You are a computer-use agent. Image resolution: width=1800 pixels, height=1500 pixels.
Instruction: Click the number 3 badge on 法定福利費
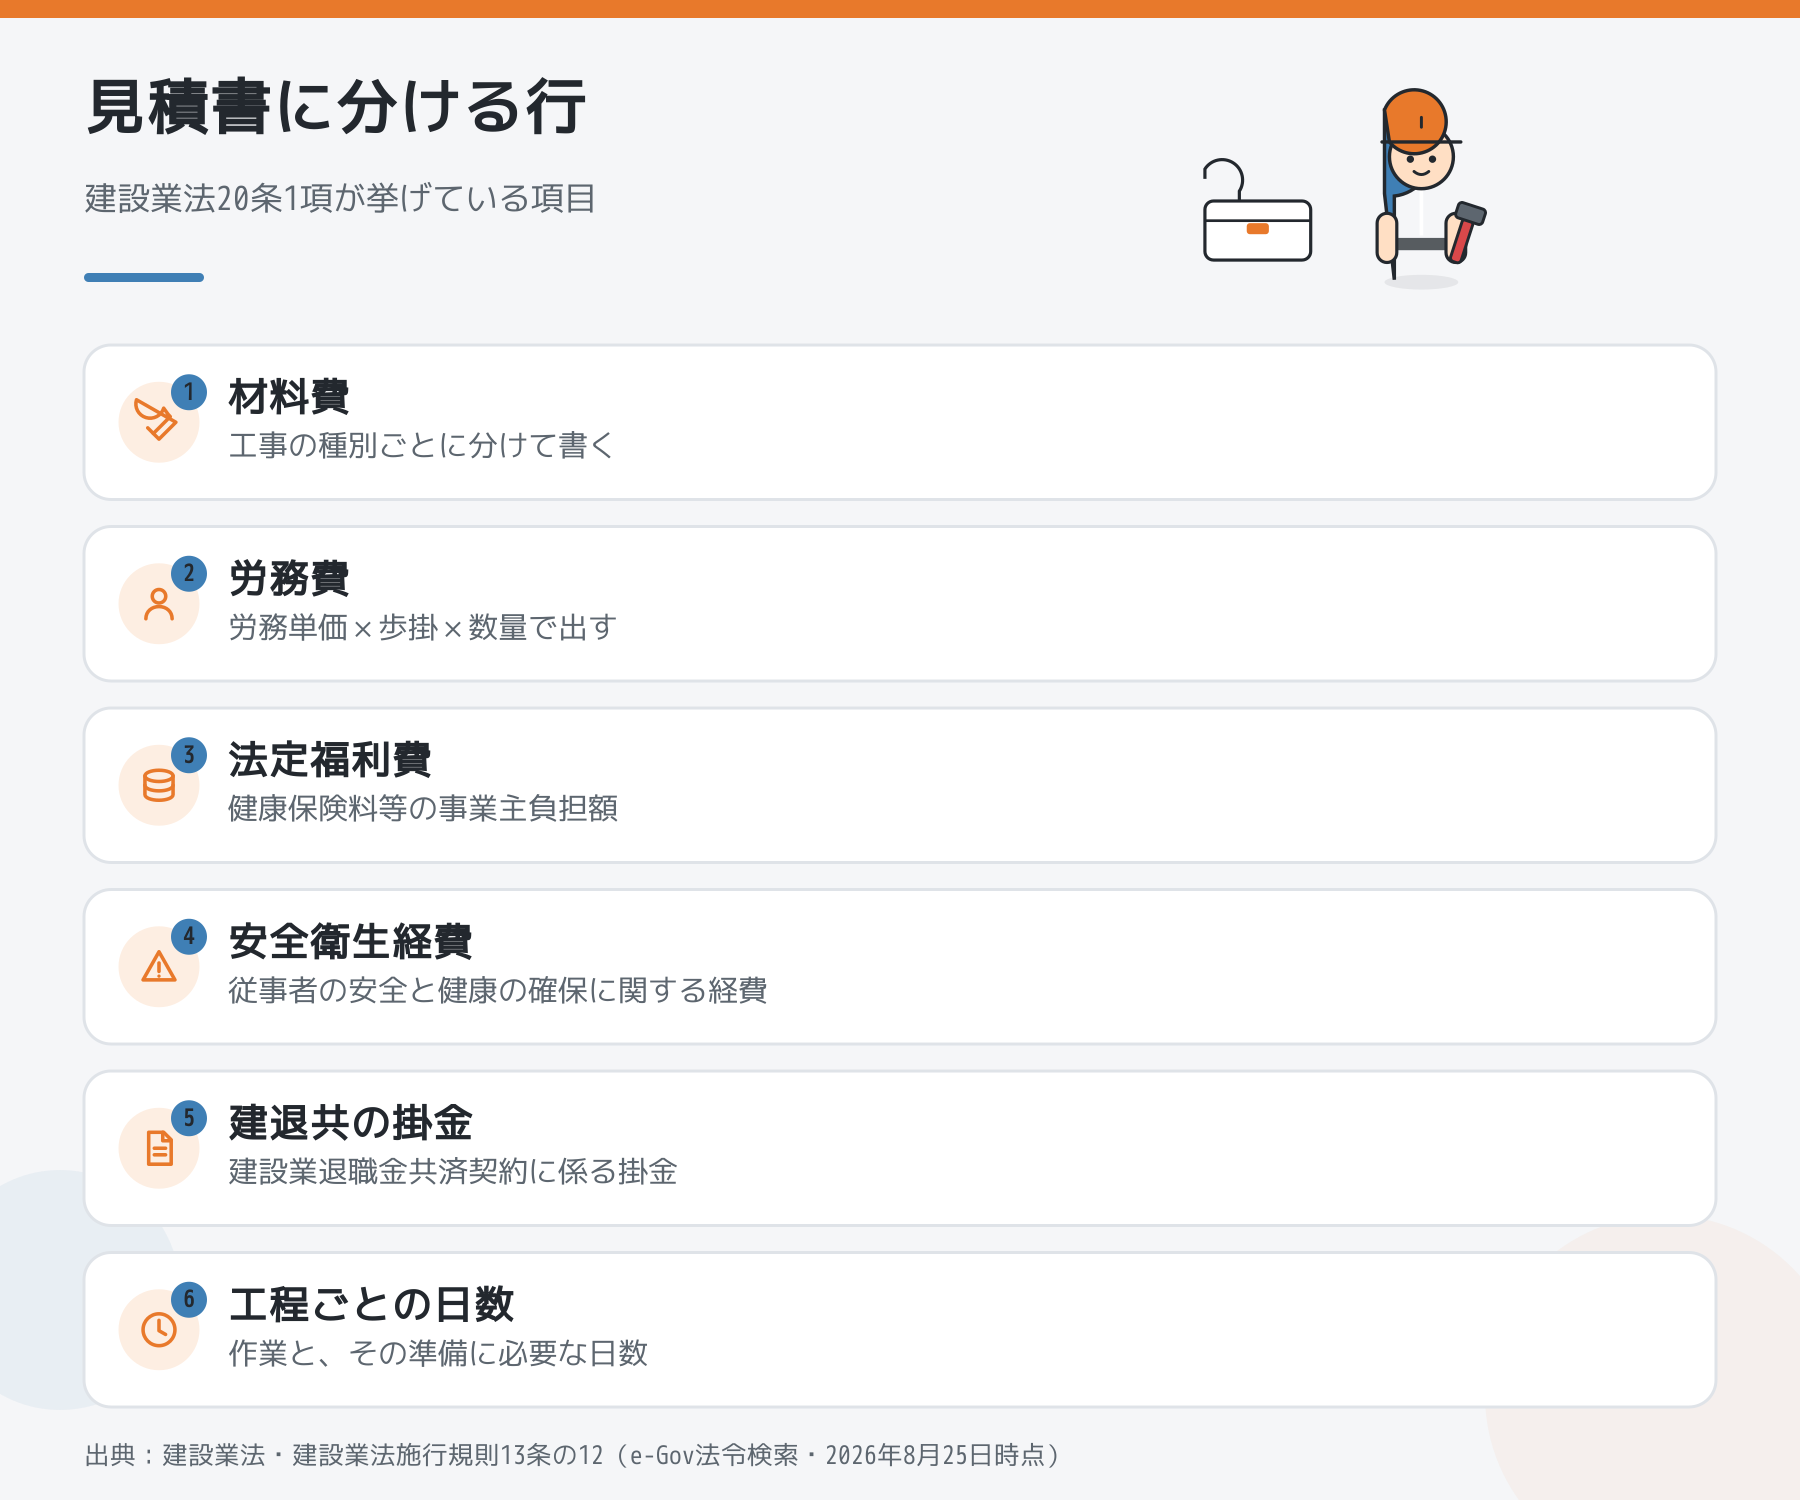(x=189, y=755)
